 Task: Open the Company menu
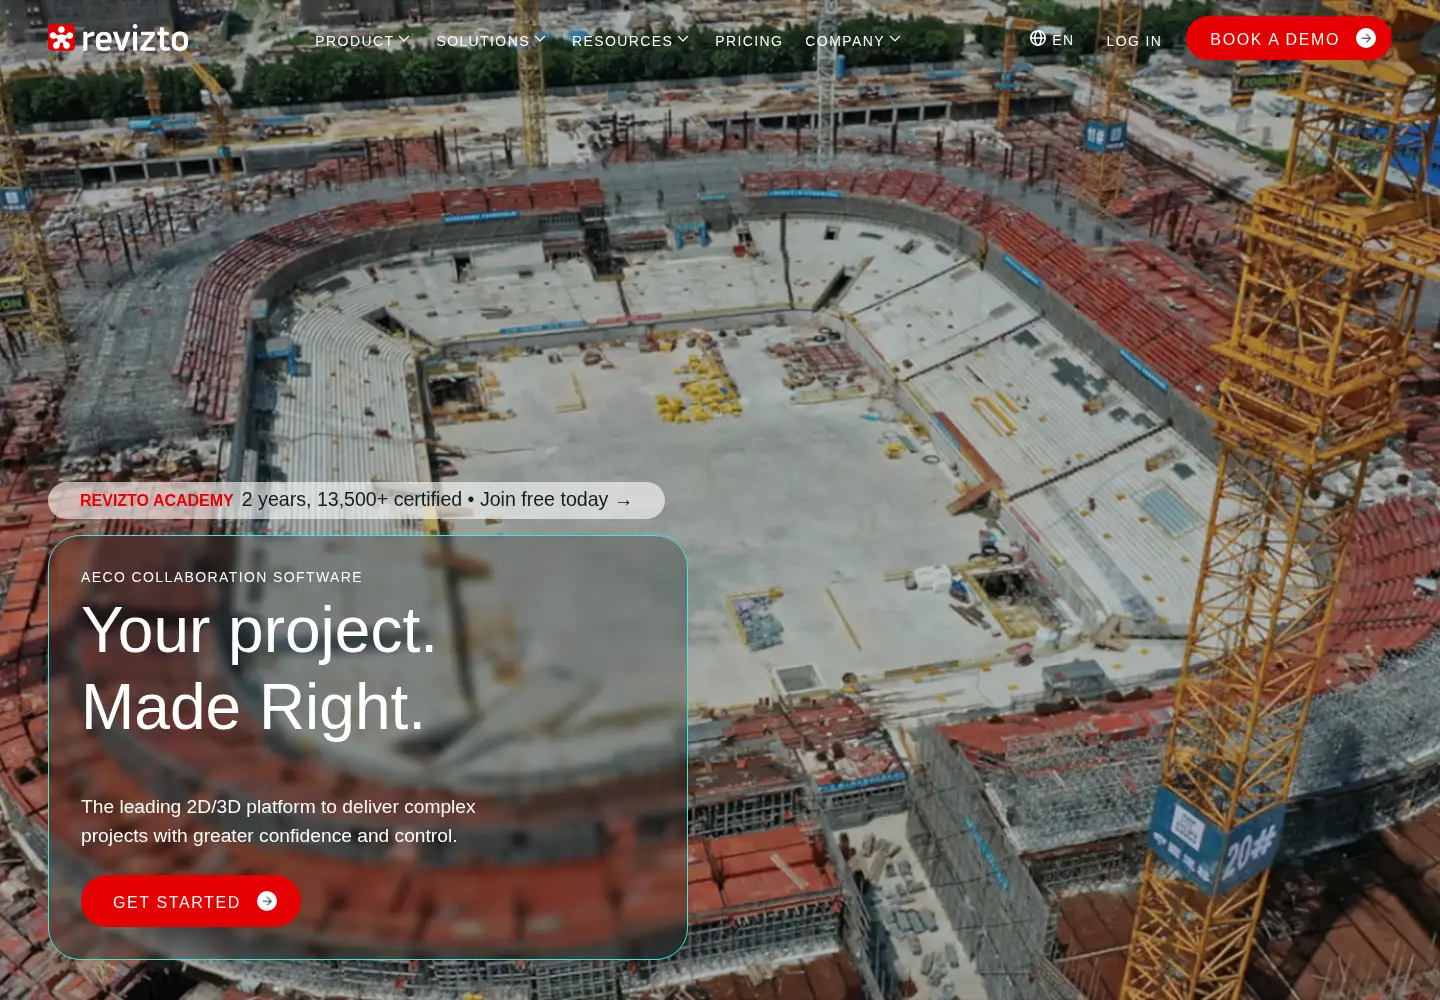point(853,40)
